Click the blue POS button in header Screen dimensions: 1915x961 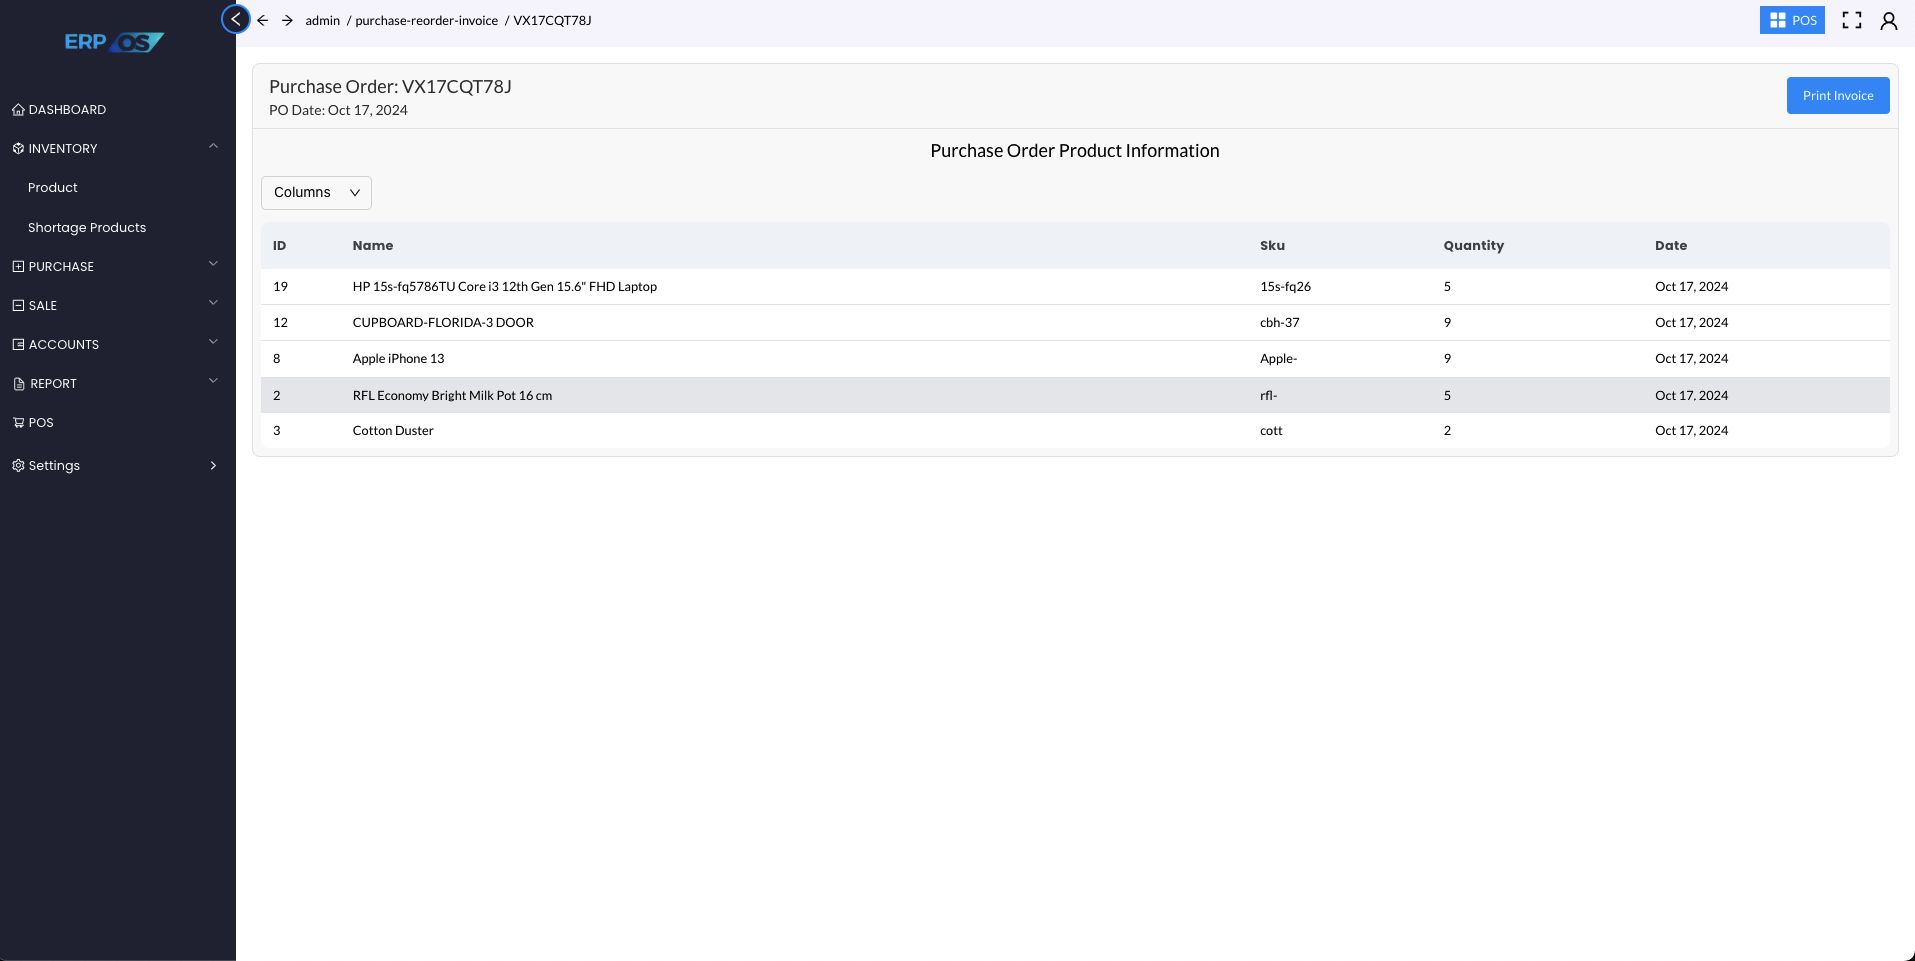pyautogui.click(x=1792, y=20)
